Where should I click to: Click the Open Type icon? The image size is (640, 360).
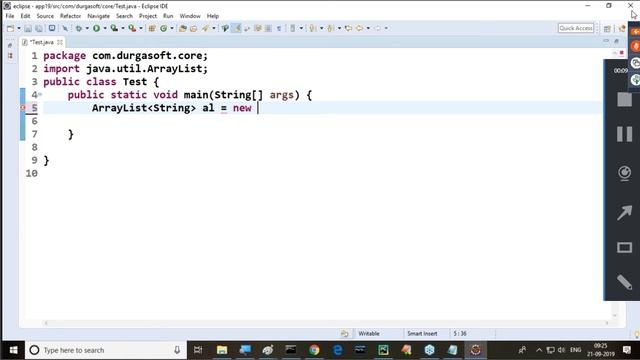coord(182,28)
